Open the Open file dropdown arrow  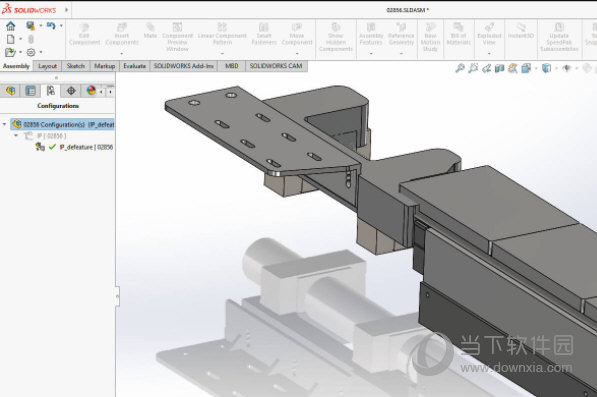(x=21, y=52)
